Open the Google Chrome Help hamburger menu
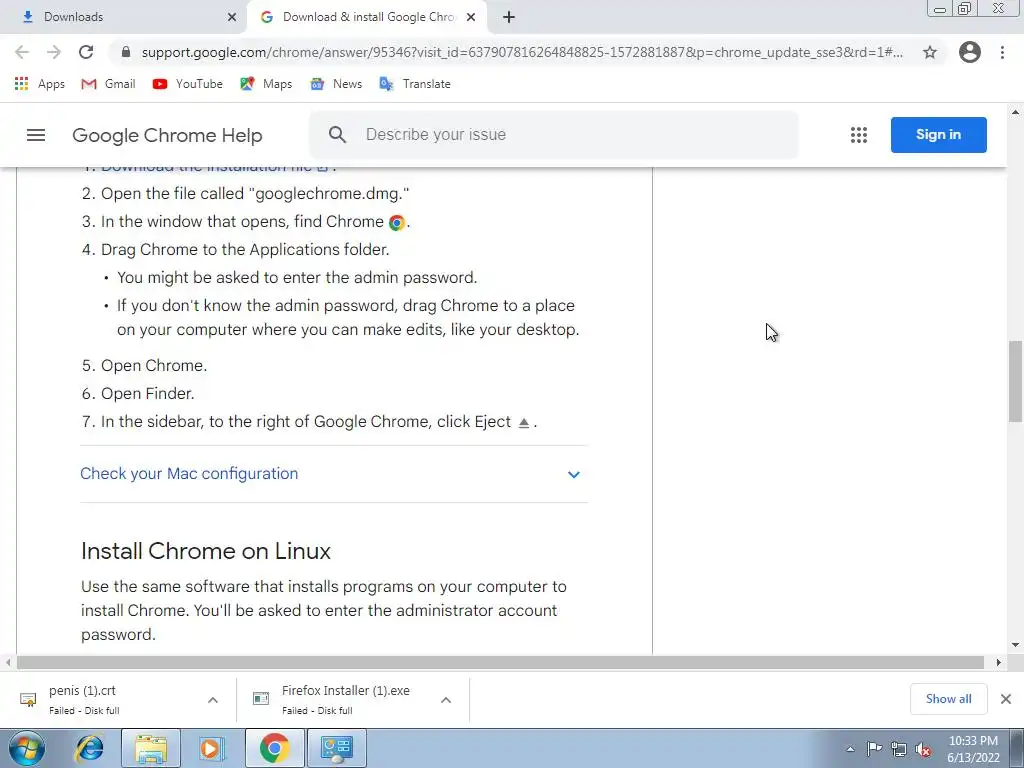The height and width of the screenshot is (768, 1024). tap(36, 135)
